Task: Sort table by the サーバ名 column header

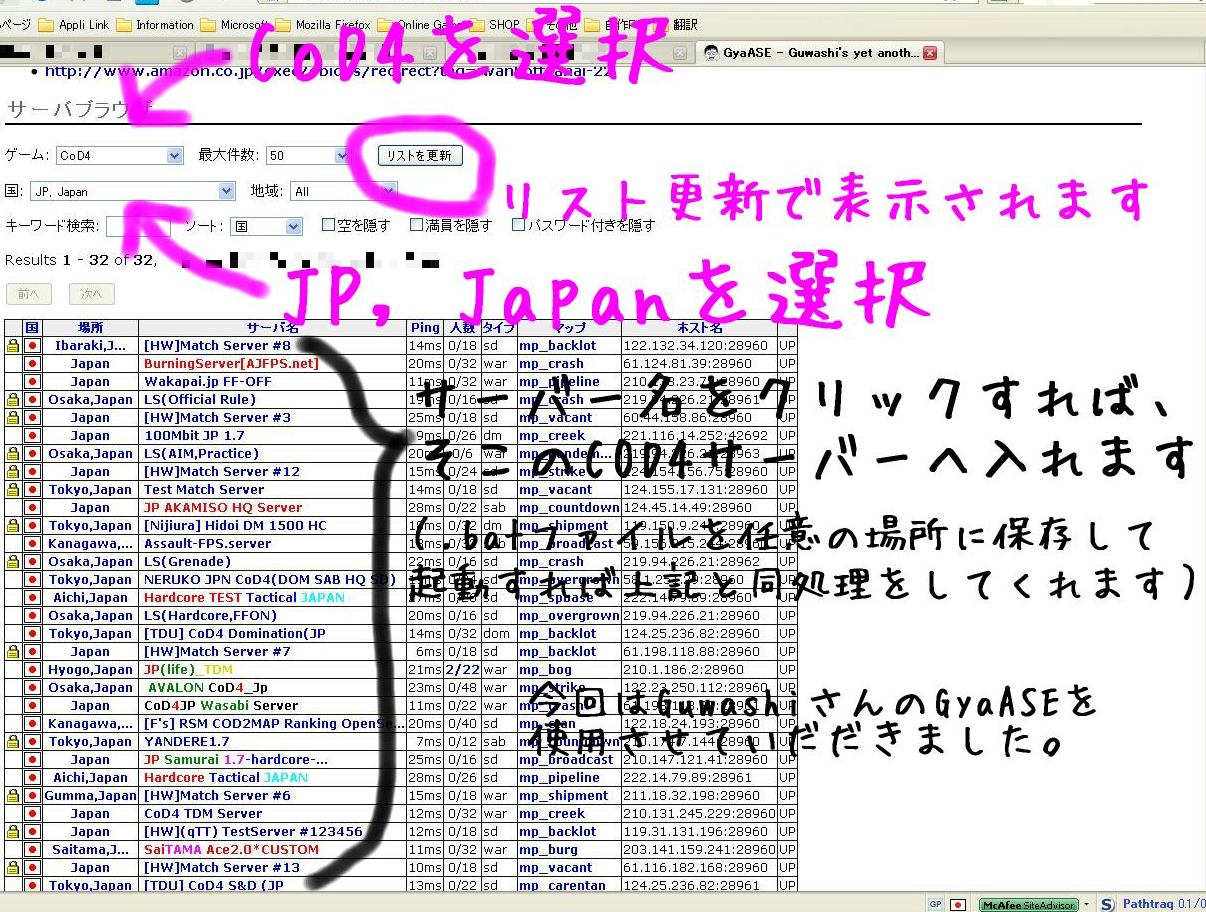Action: tap(272, 328)
